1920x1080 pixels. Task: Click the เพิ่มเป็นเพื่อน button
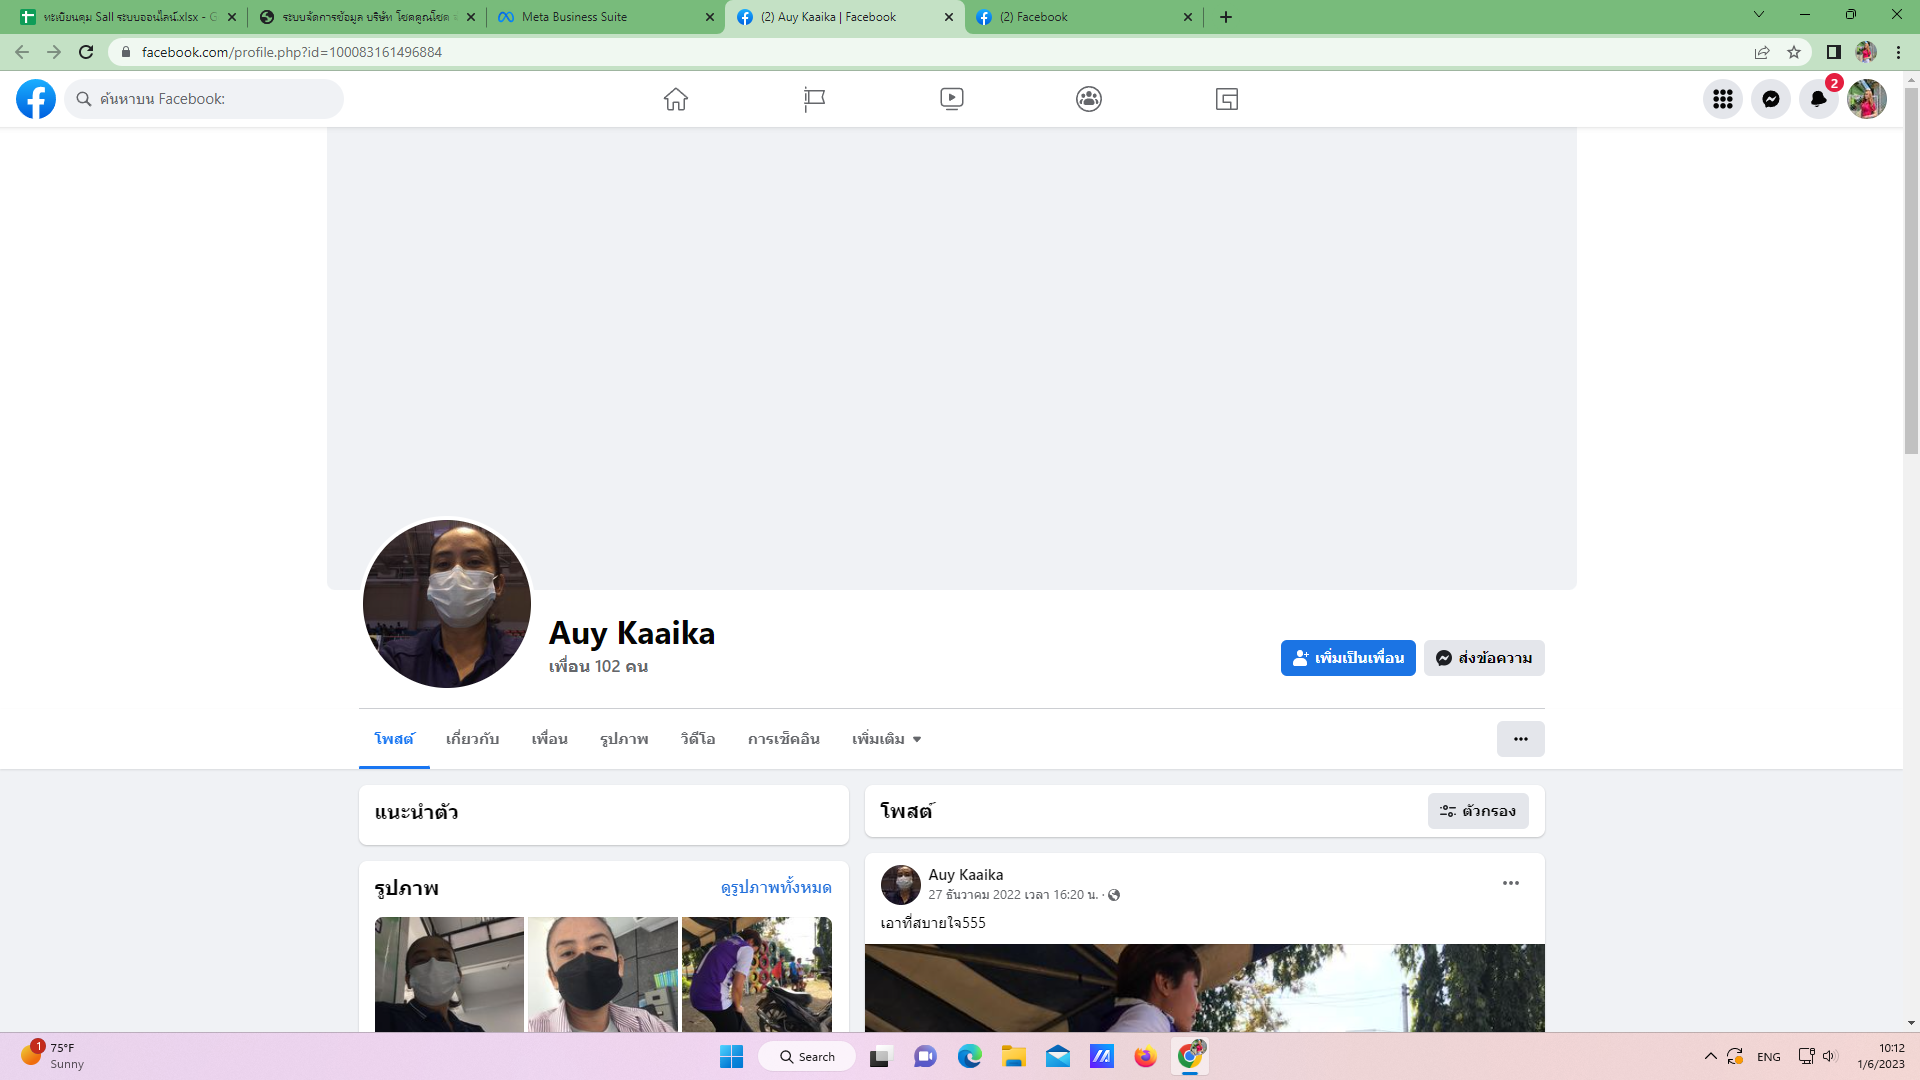(1347, 658)
